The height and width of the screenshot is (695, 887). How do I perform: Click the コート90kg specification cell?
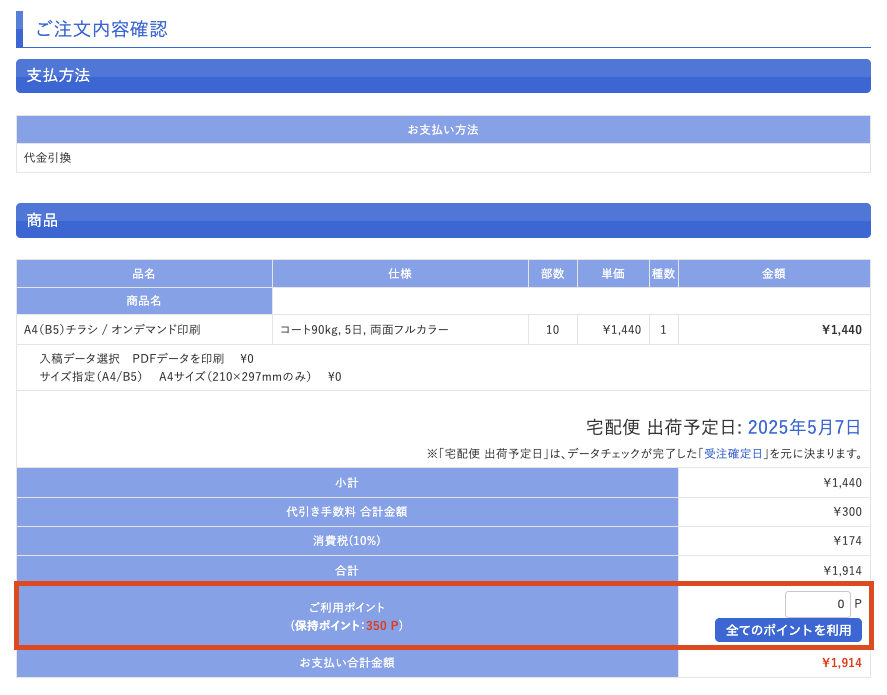(364, 330)
